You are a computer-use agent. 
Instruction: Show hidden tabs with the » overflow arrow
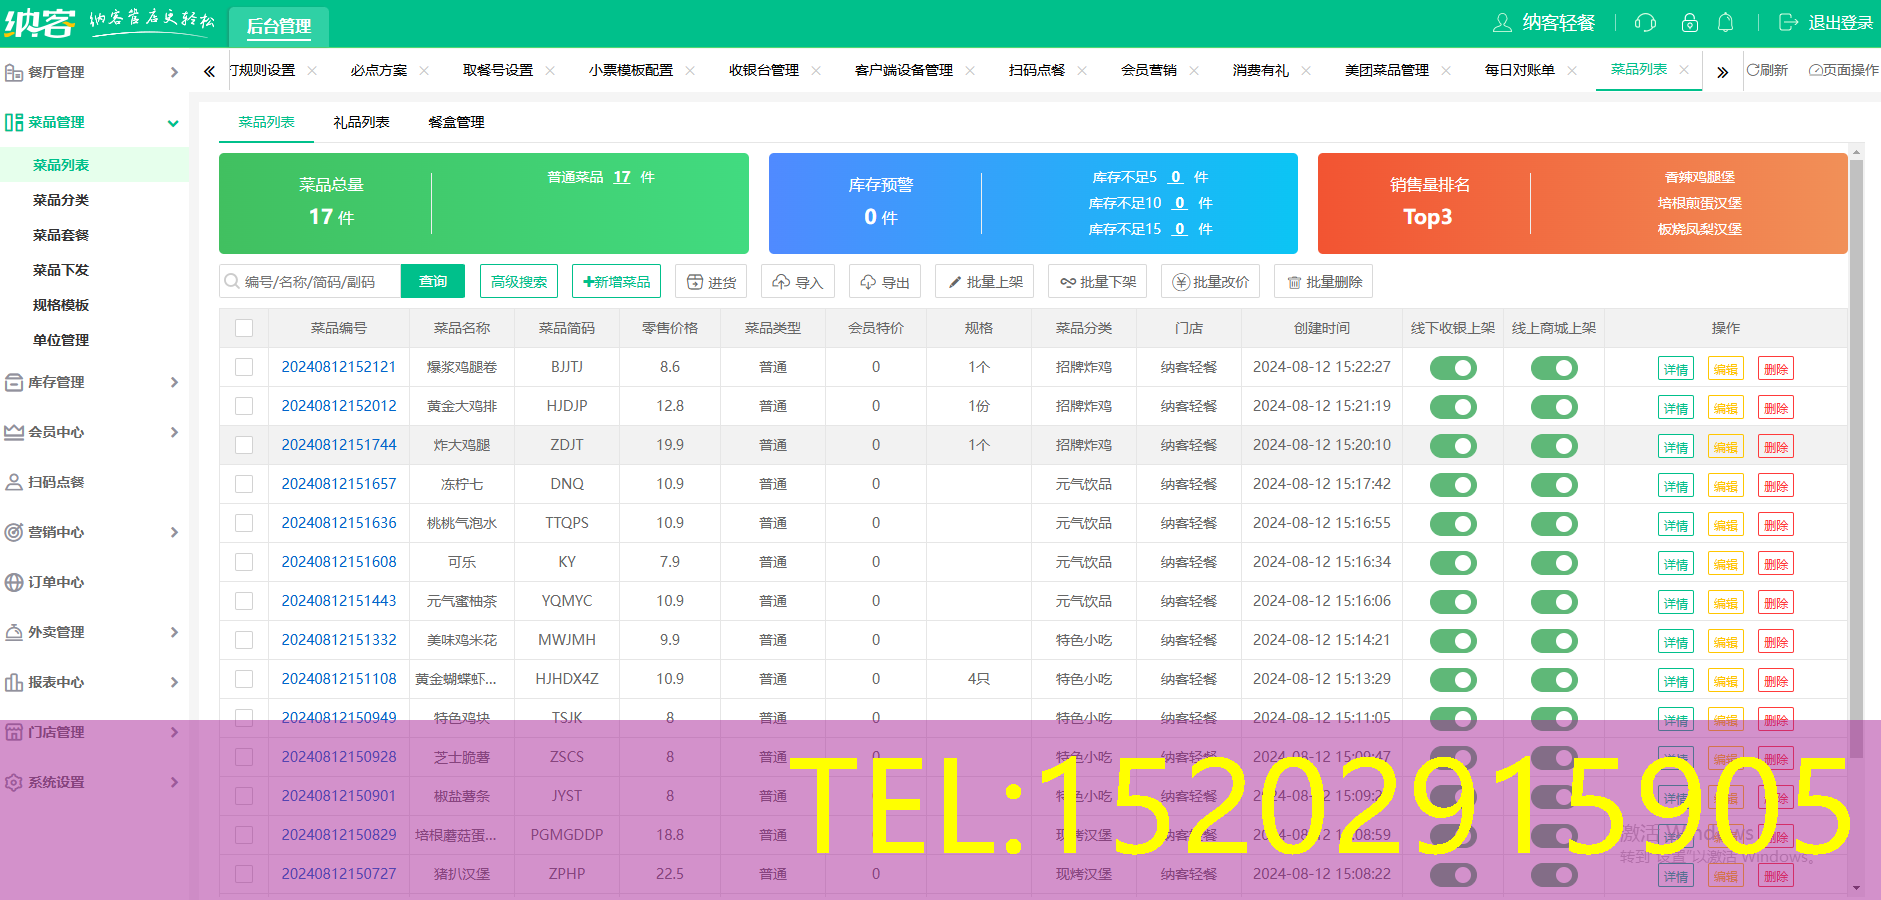tap(1723, 71)
